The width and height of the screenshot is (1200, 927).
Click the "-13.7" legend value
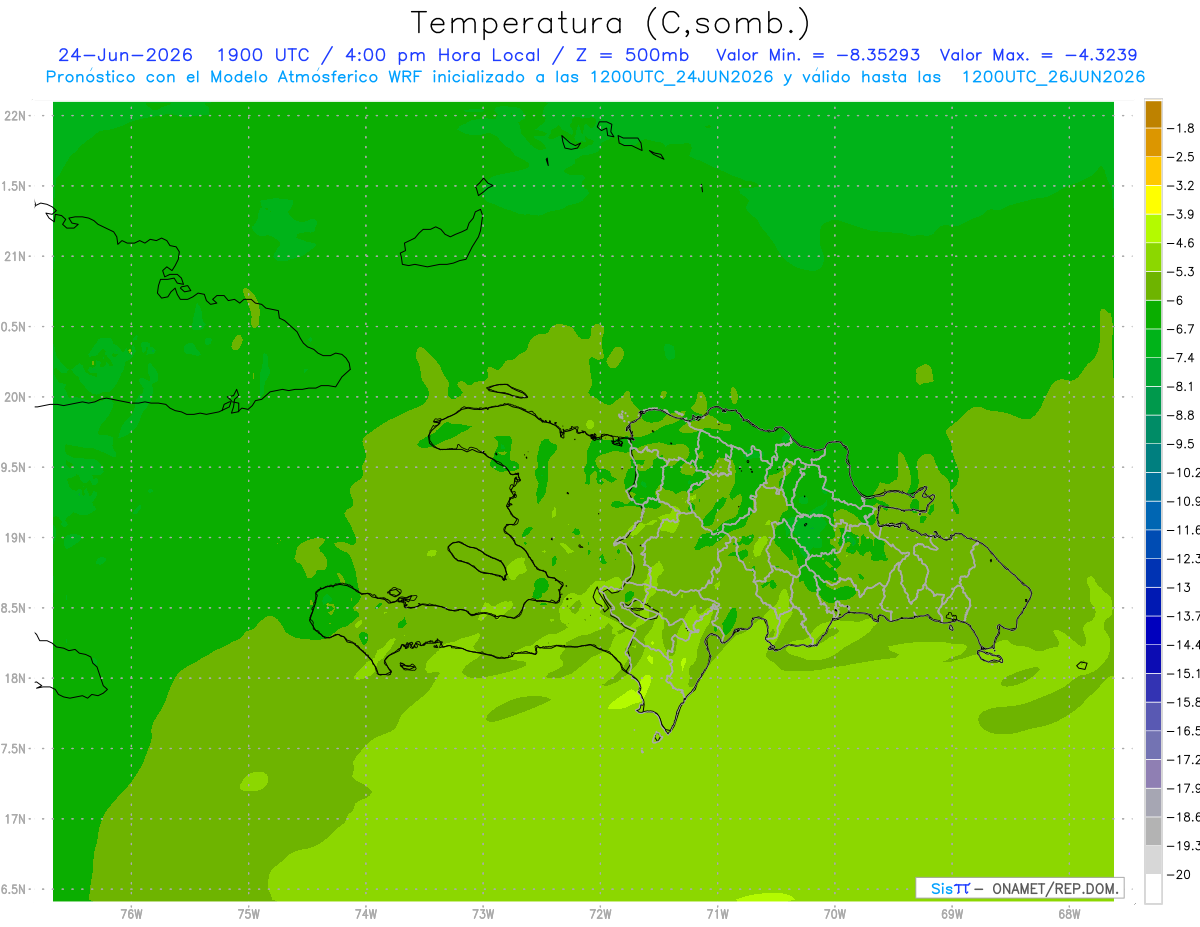[x=1183, y=616]
